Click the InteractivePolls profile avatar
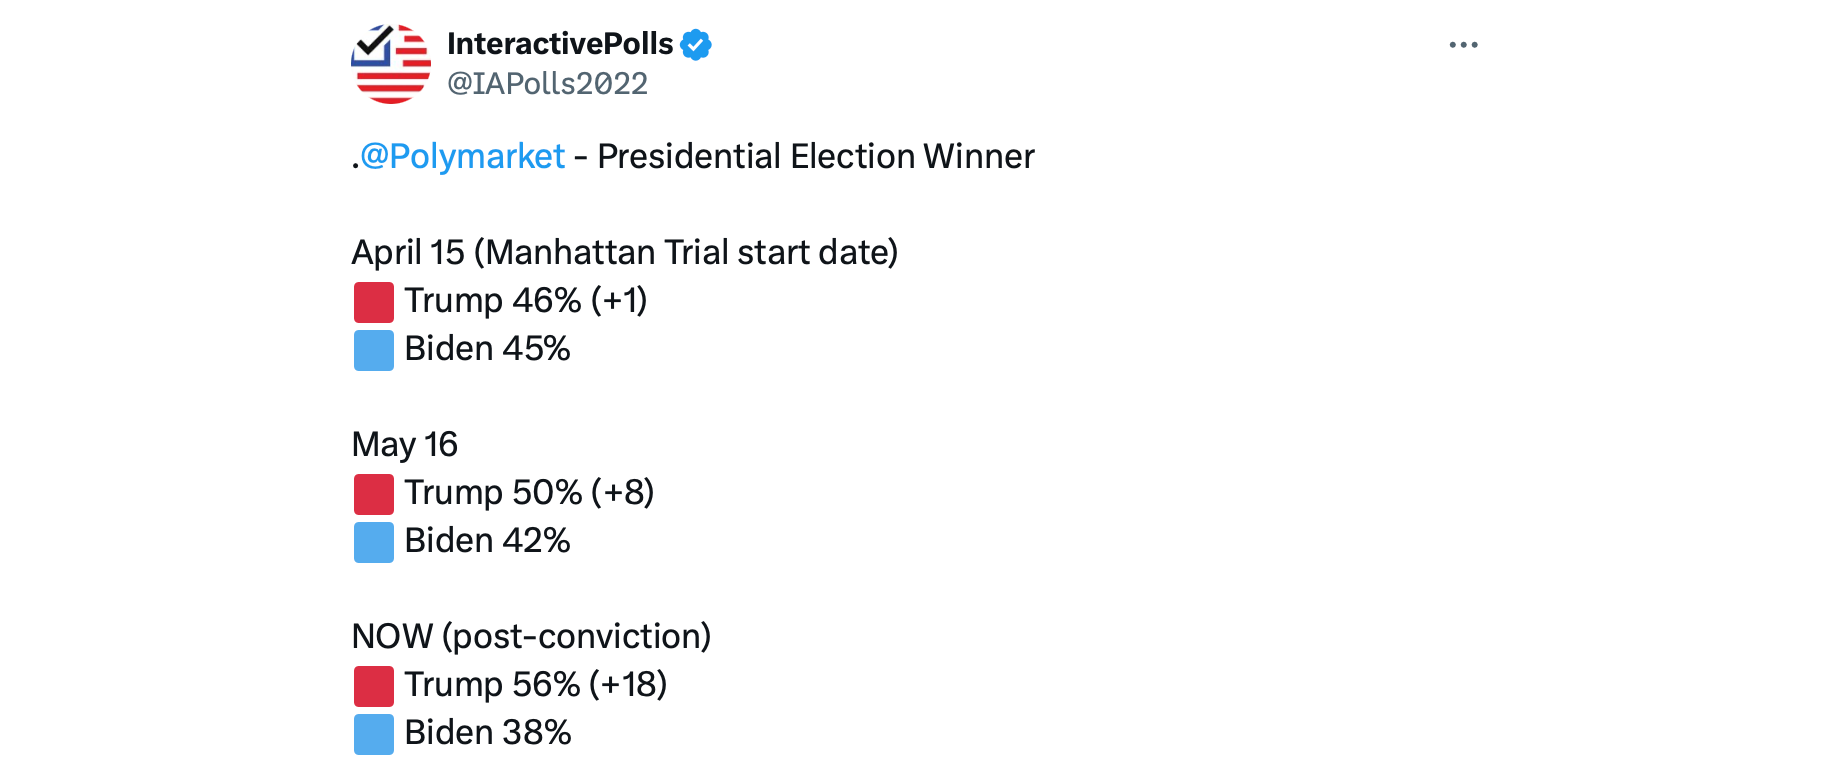This screenshot has height=780, width=1822. pyautogui.click(x=391, y=64)
